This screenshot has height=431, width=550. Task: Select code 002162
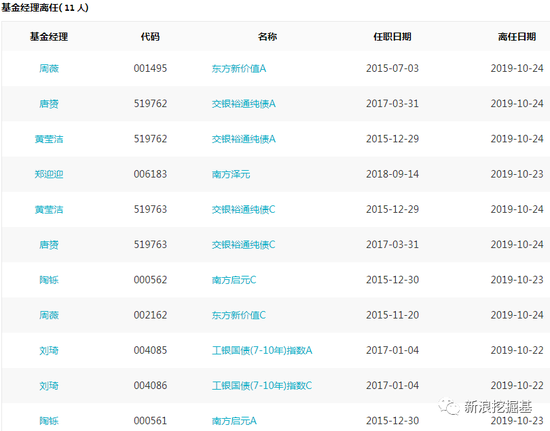(x=150, y=315)
